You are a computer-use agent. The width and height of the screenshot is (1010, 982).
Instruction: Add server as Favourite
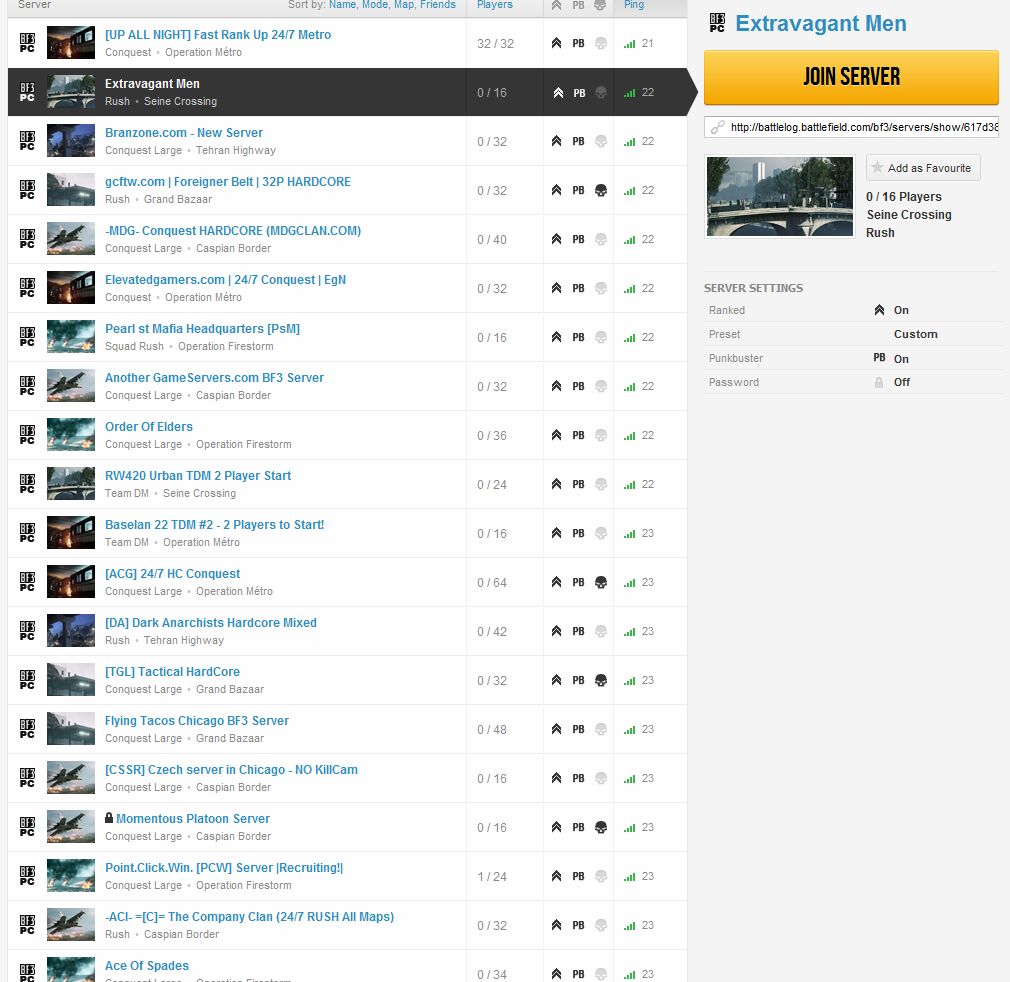923,168
